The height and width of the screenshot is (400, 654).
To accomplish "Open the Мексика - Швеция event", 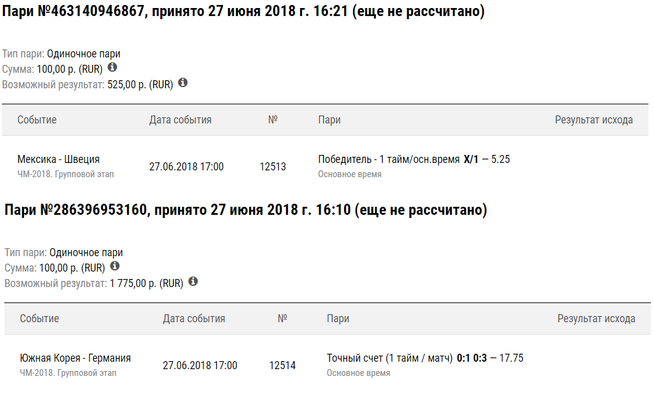I will pyautogui.click(x=59, y=159).
